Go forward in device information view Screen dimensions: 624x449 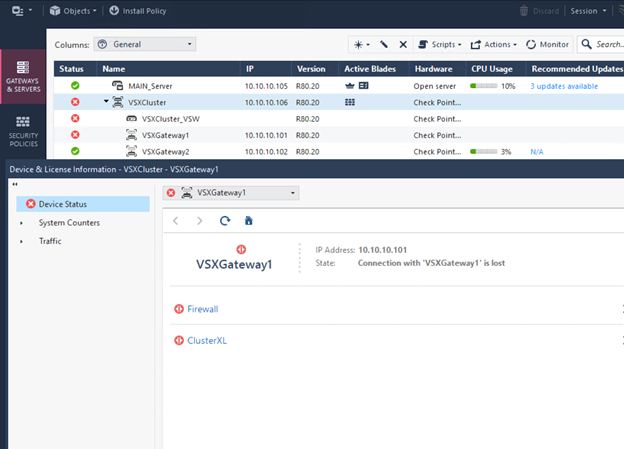pyautogui.click(x=199, y=221)
